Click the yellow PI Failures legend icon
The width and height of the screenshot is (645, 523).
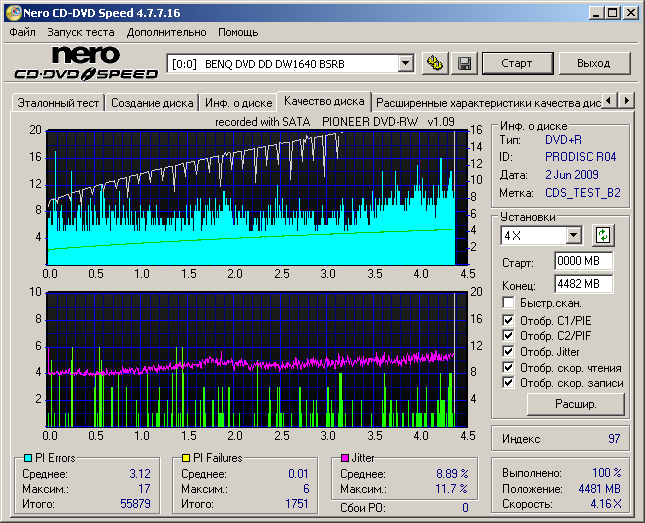click(x=186, y=458)
